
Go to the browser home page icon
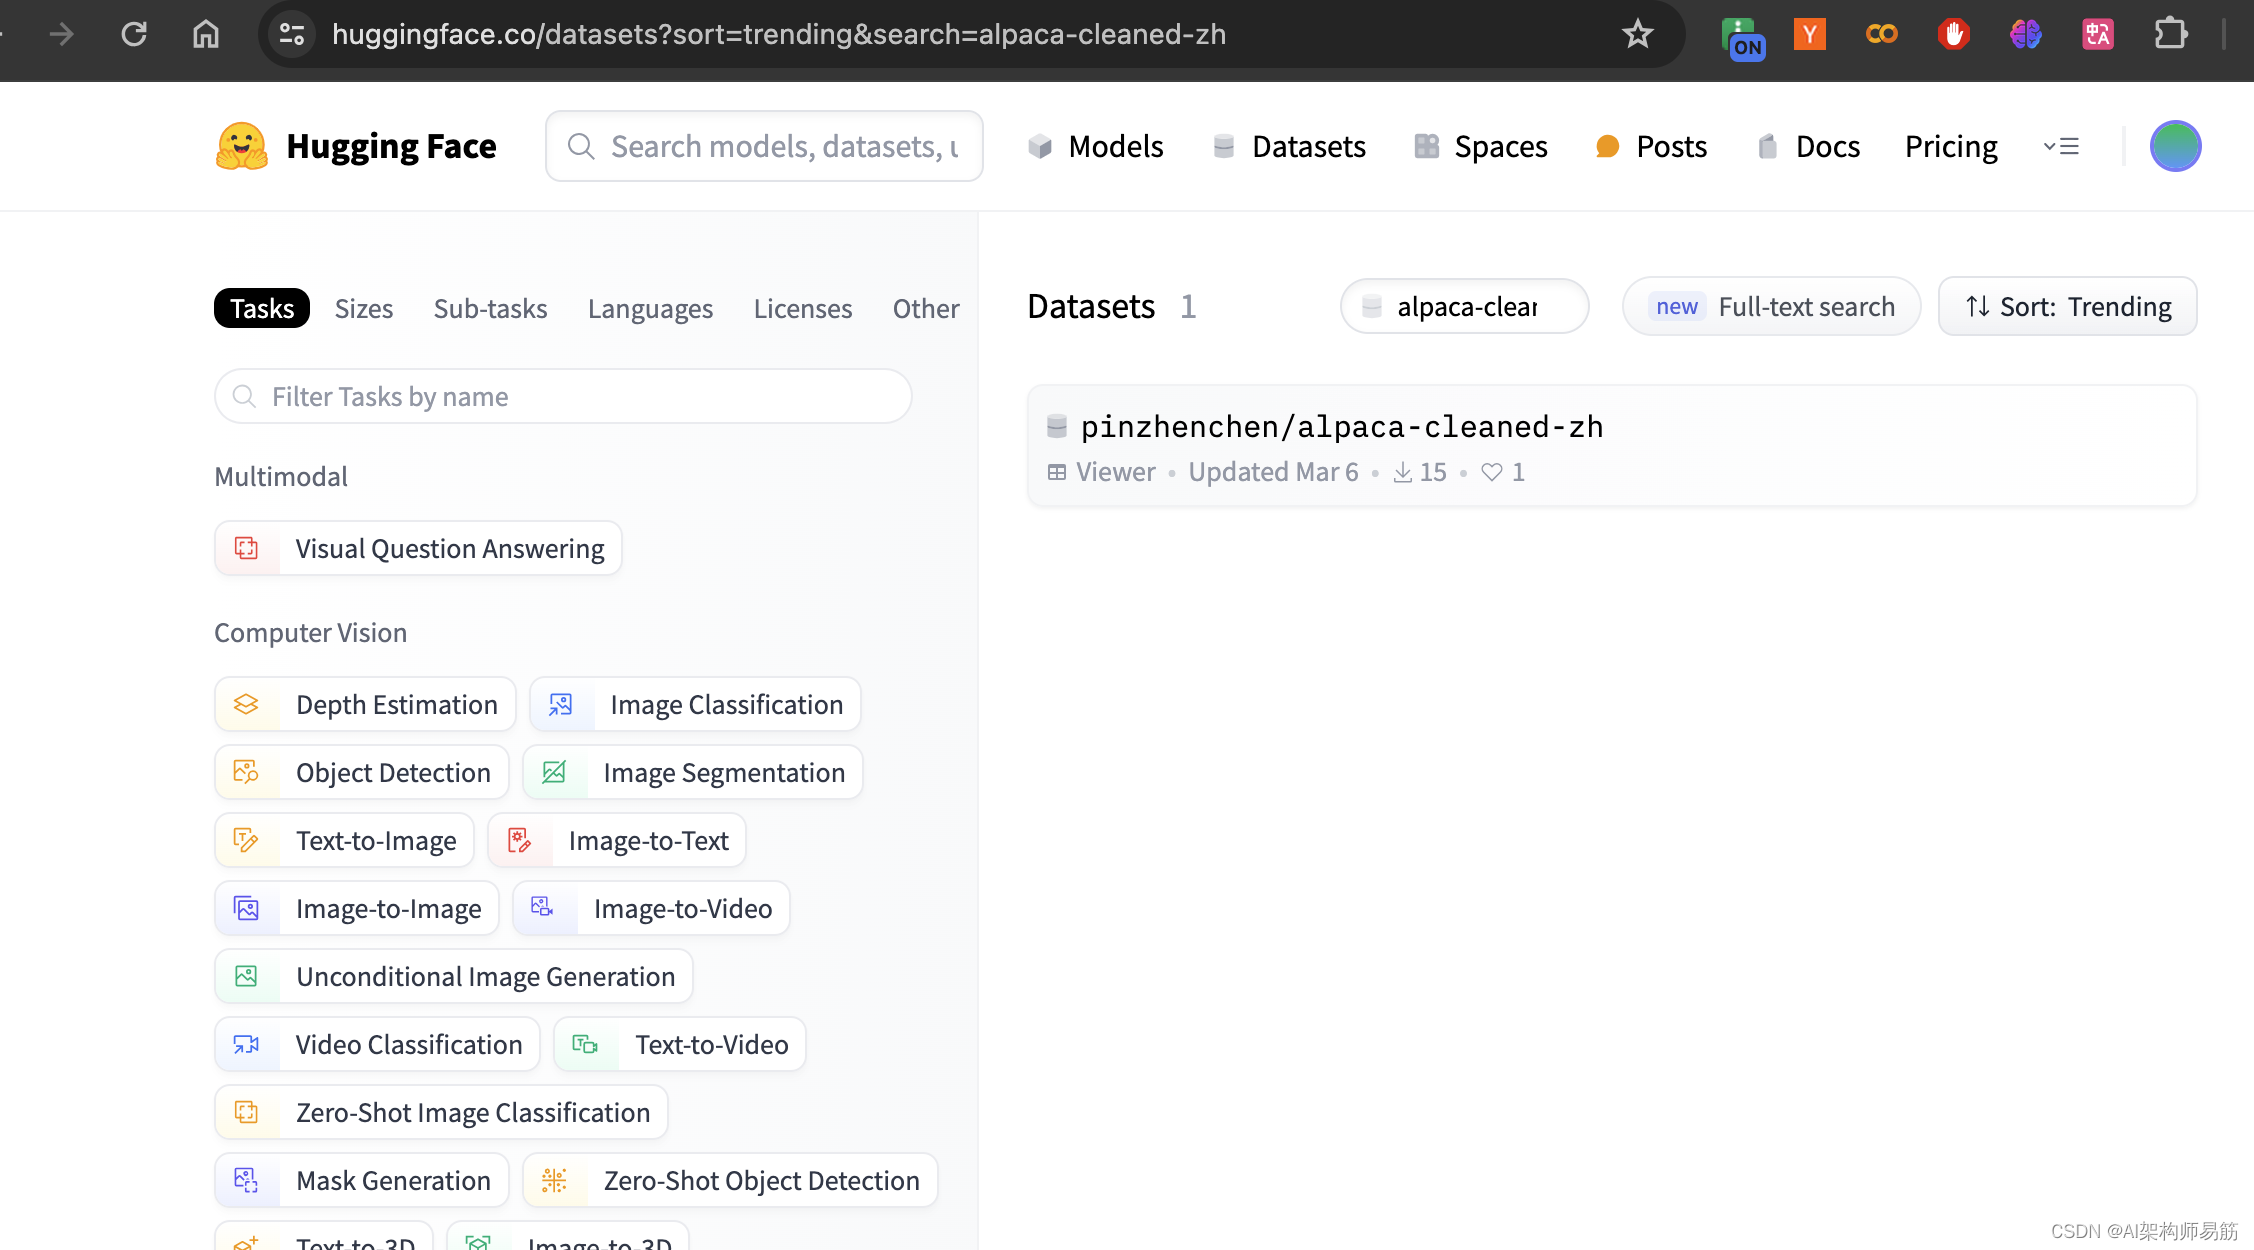coord(206,34)
